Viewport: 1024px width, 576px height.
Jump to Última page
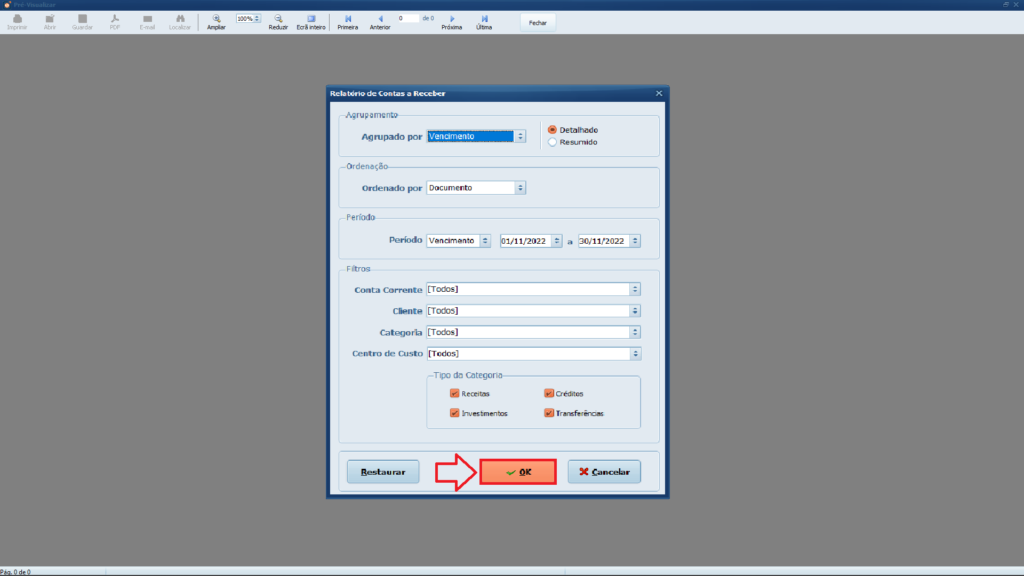point(484,19)
